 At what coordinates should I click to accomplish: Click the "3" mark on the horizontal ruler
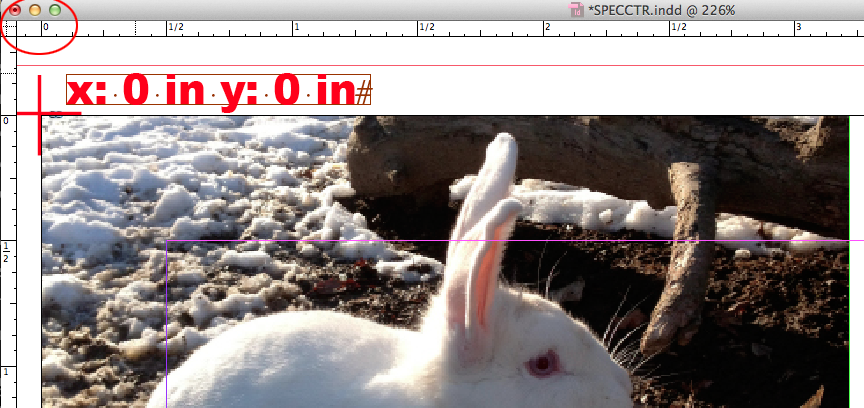797,26
